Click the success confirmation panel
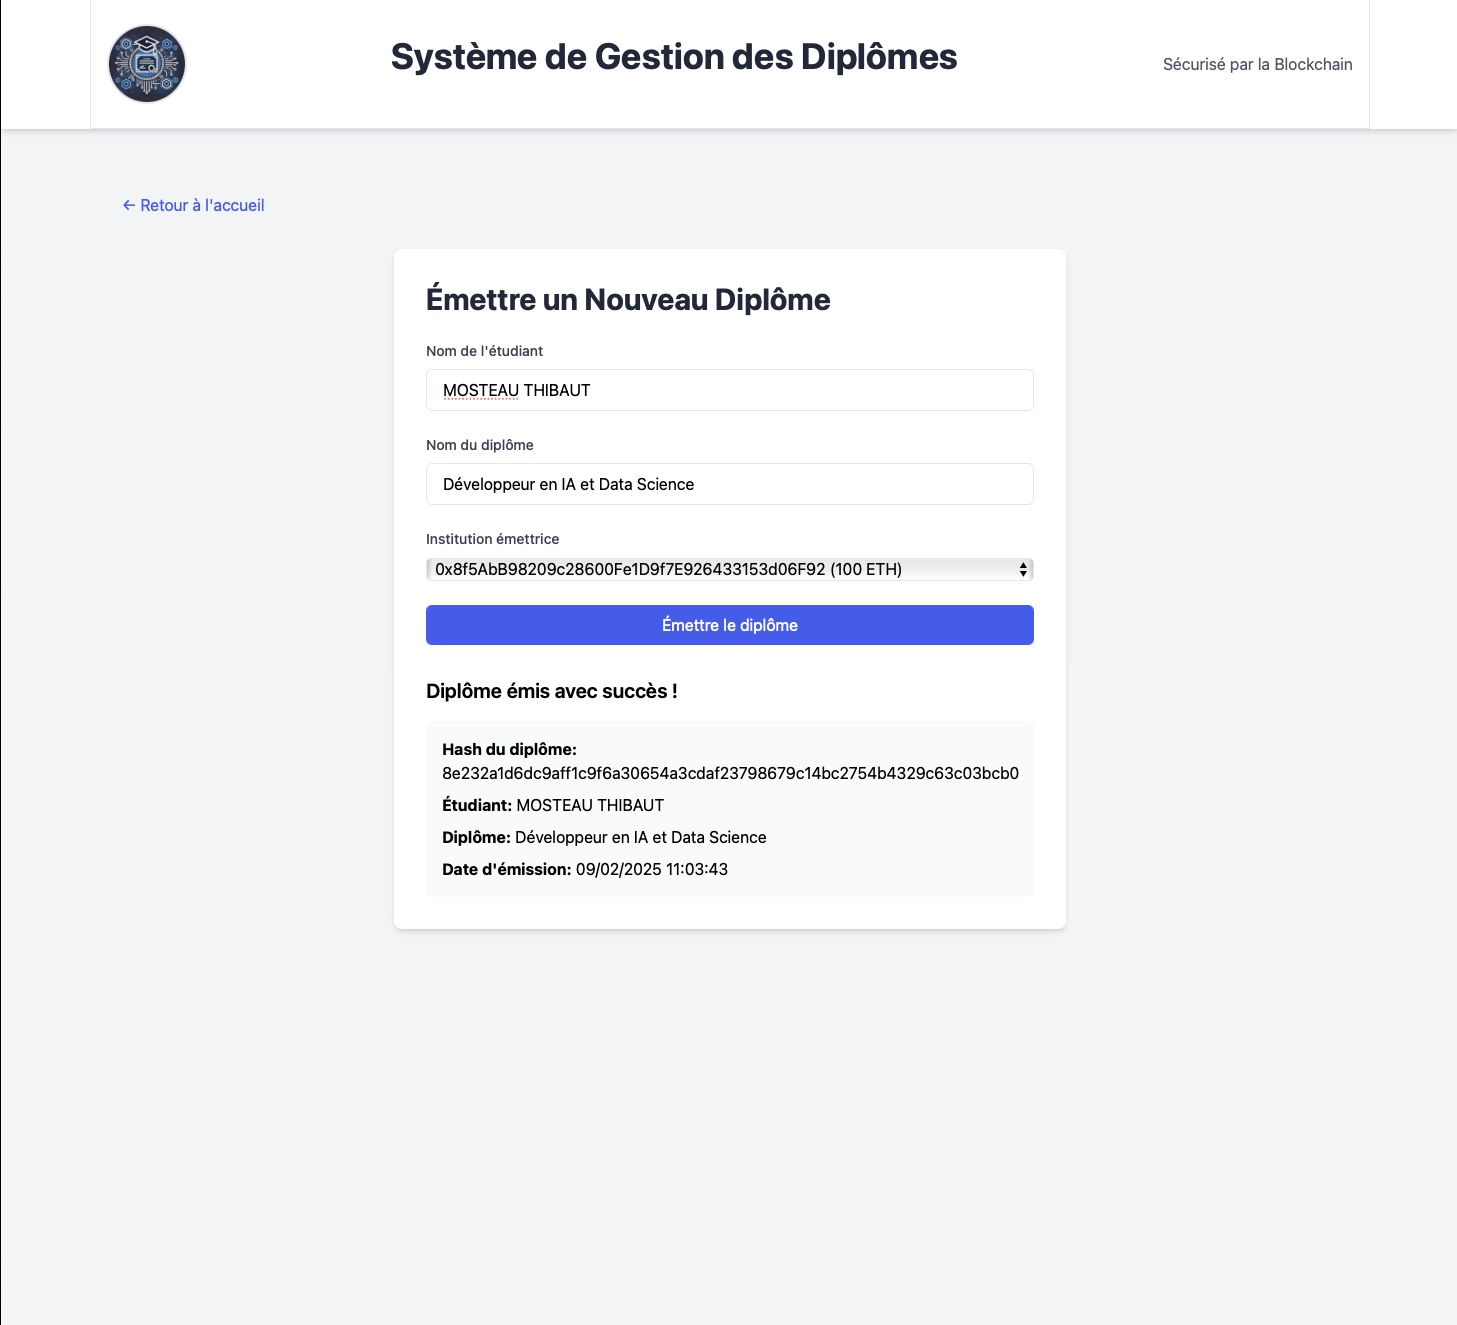The image size is (1457, 1325). [x=729, y=810]
